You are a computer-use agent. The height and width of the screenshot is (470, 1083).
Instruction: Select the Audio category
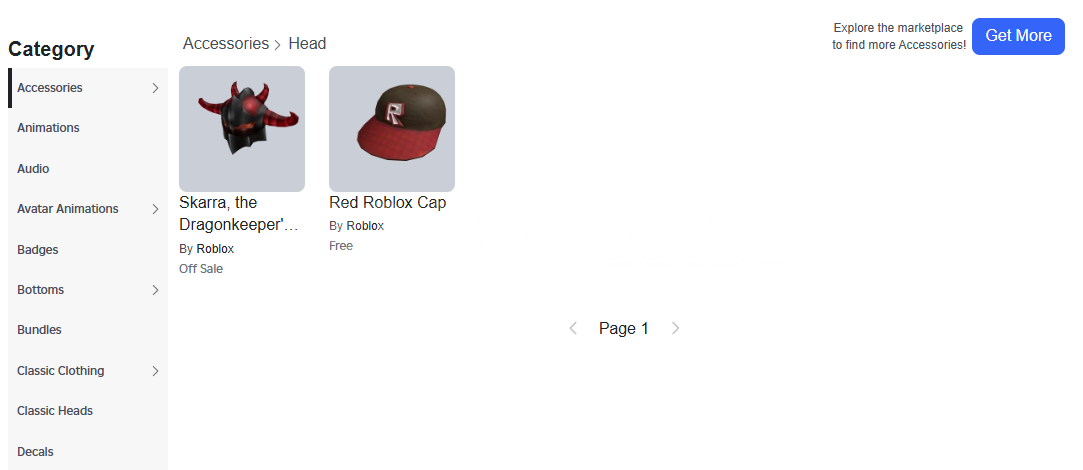pos(33,169)
